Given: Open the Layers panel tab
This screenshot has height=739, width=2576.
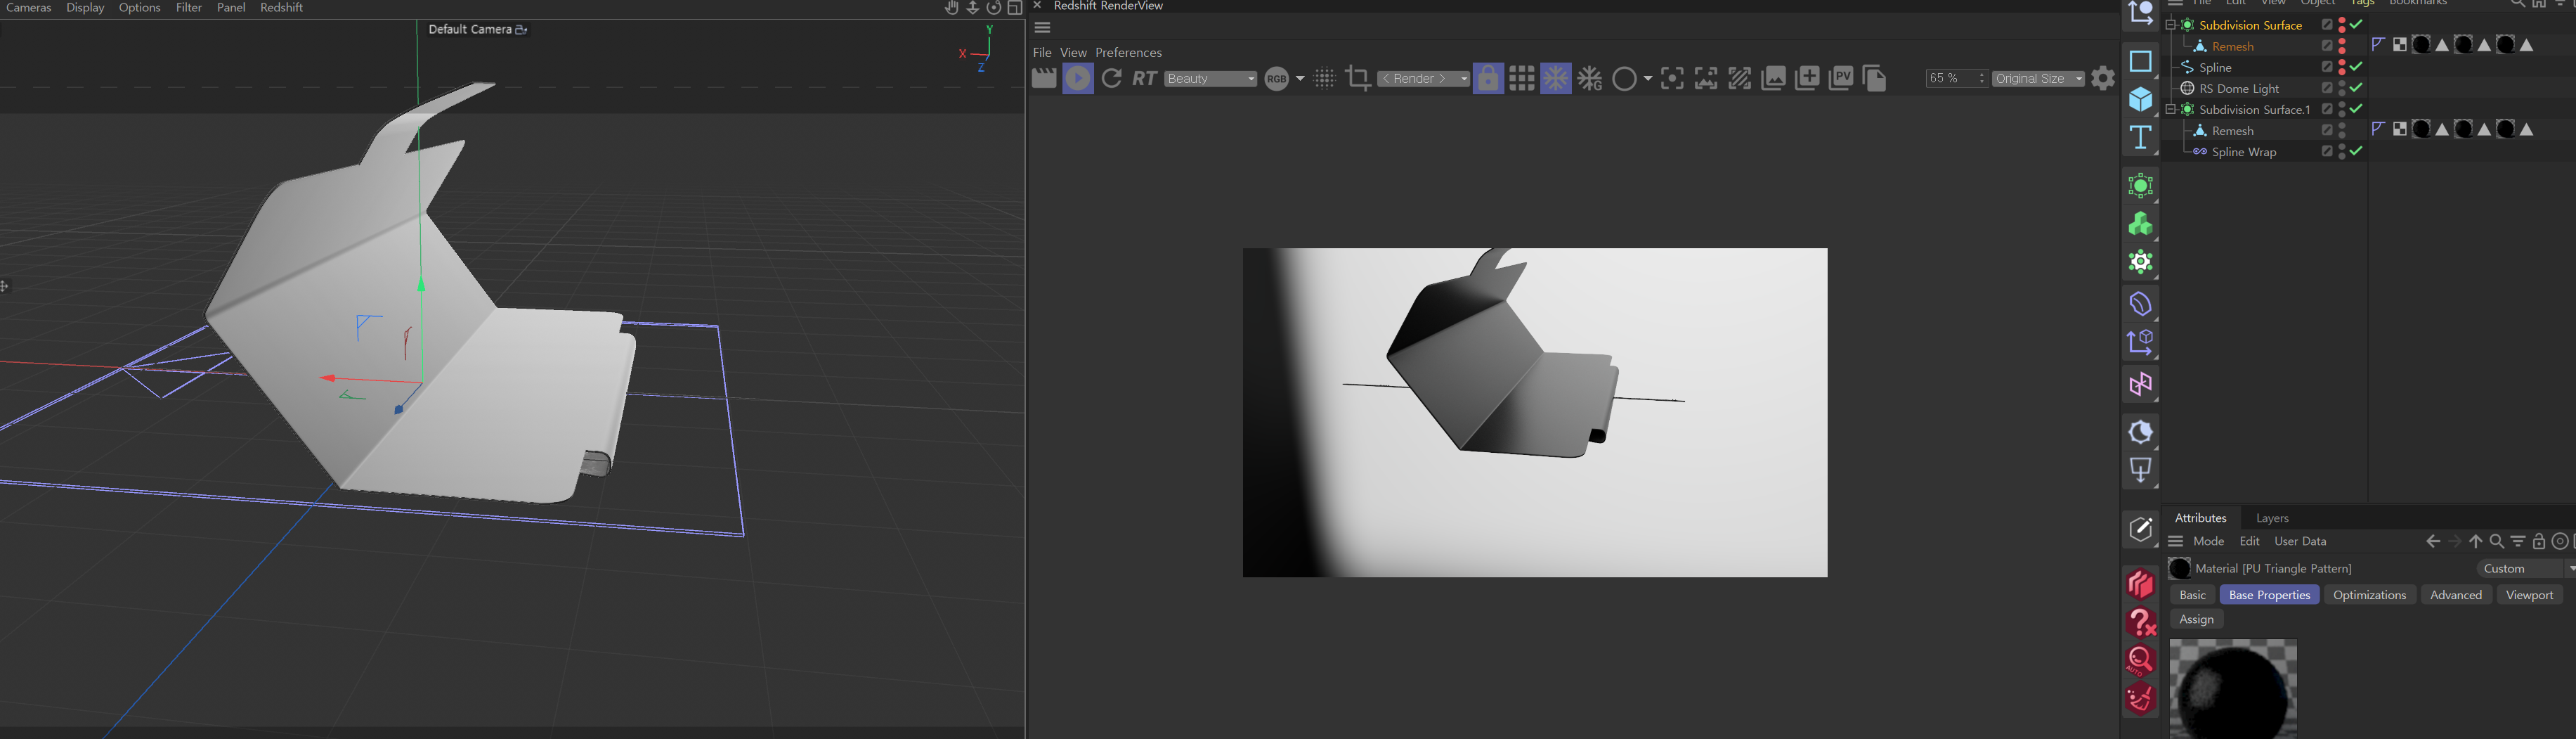Looking at the screenshot, I should pos(2272,518).
